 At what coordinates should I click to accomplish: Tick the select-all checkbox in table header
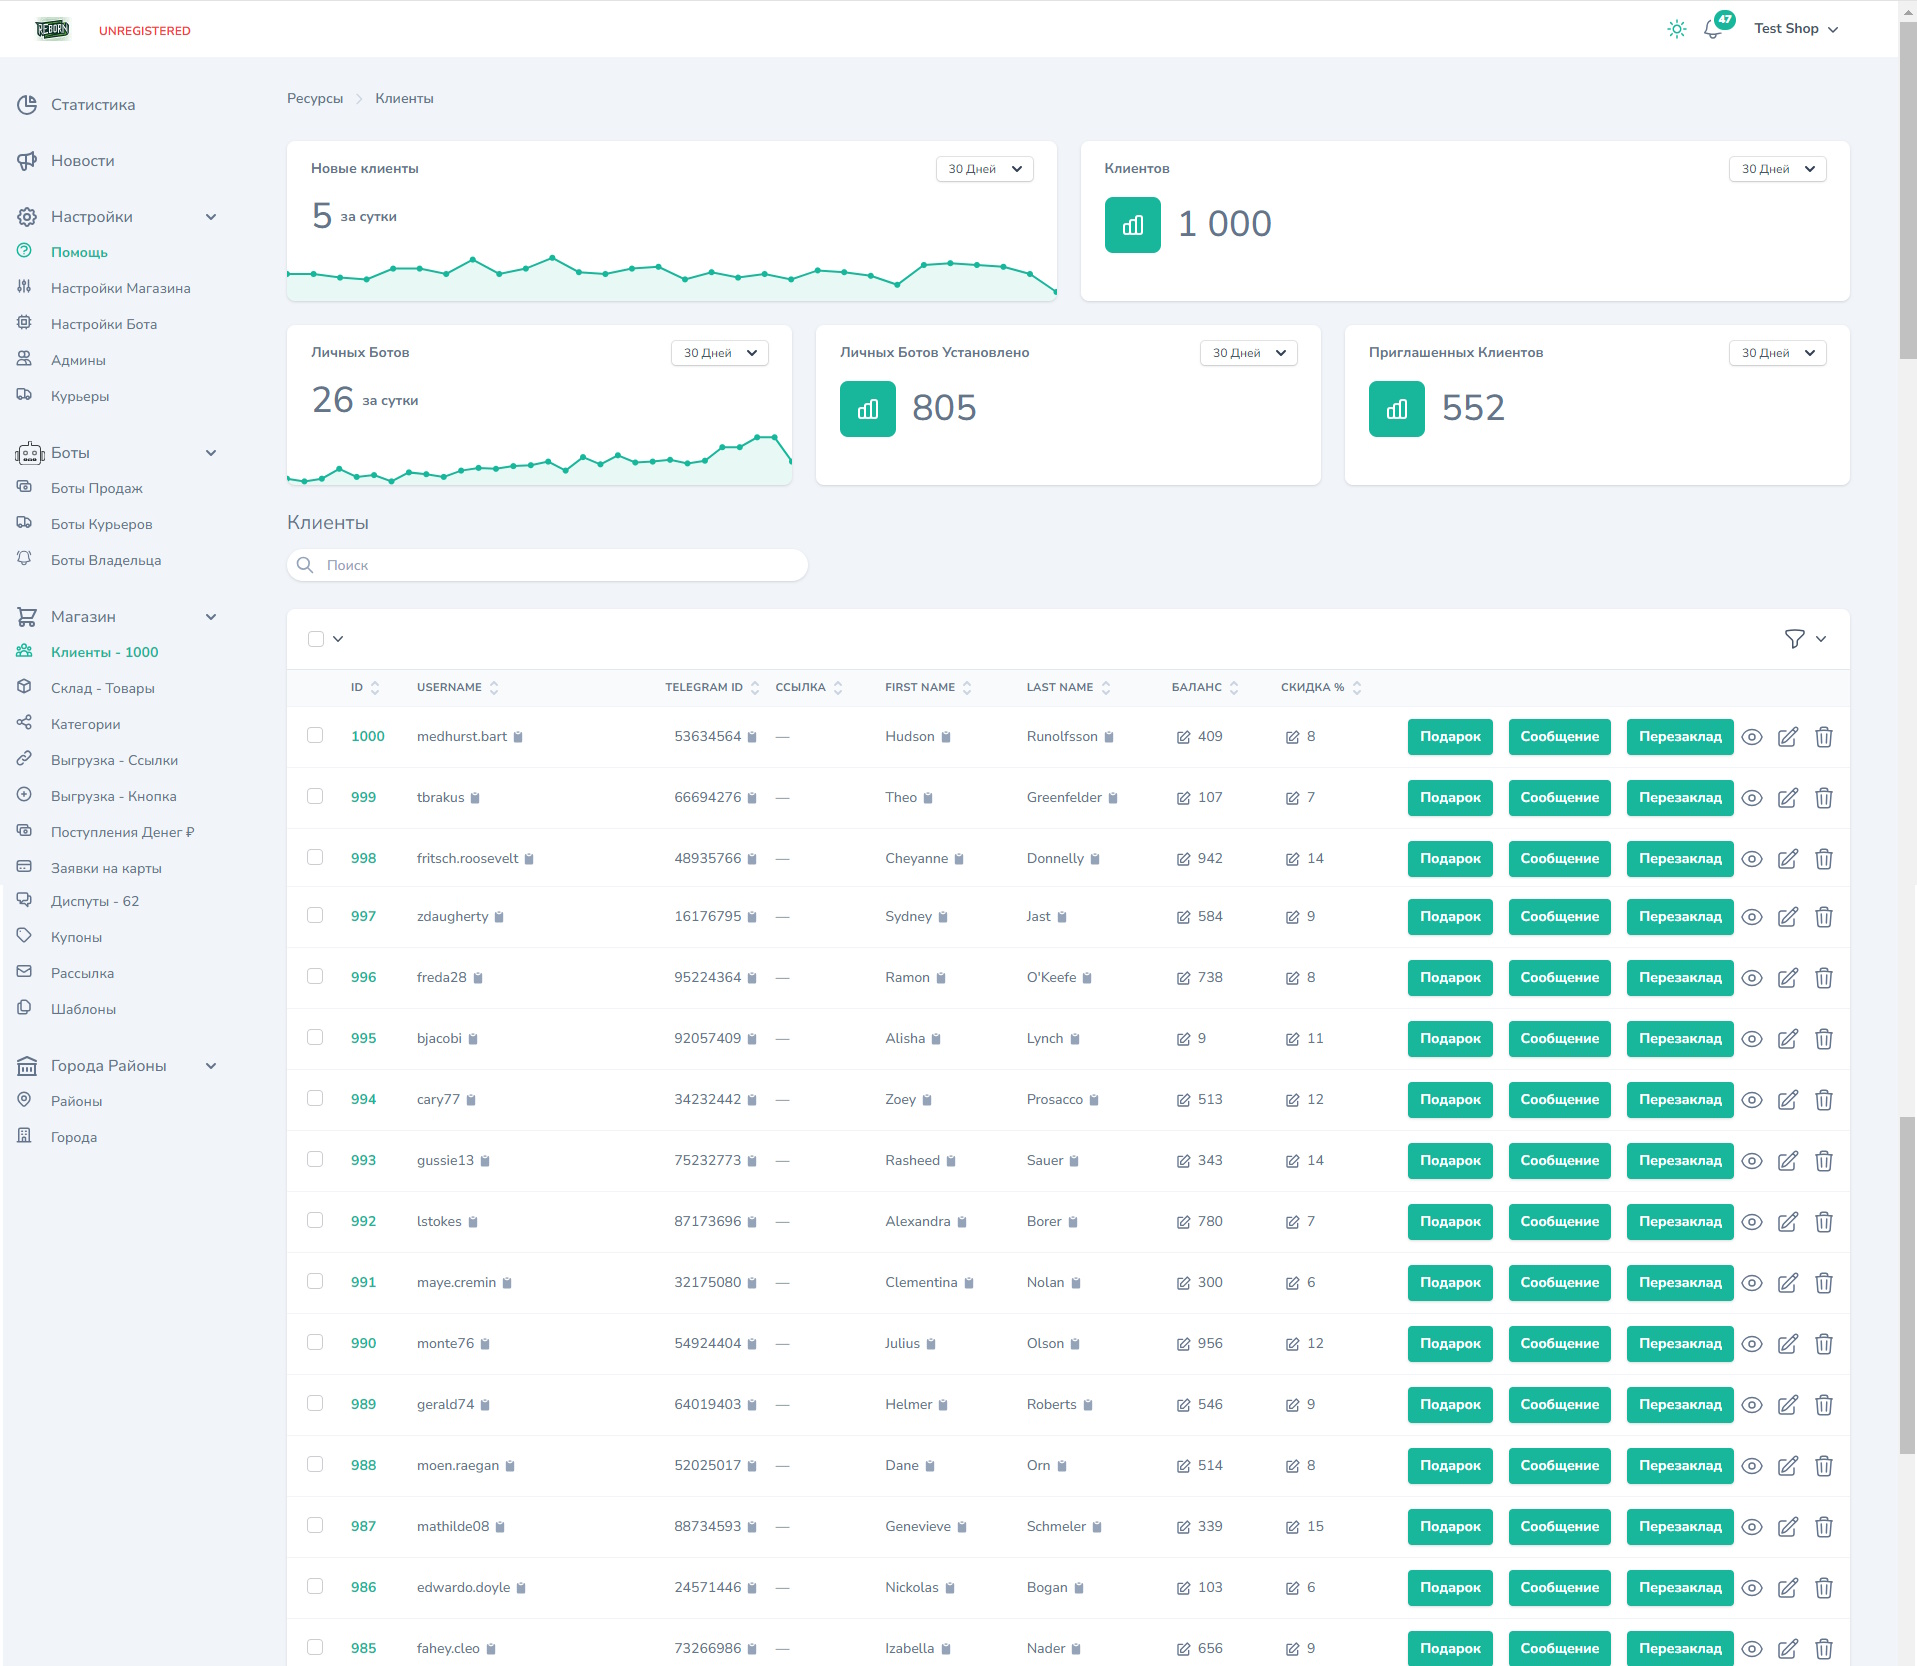click(x=316, y=639)
